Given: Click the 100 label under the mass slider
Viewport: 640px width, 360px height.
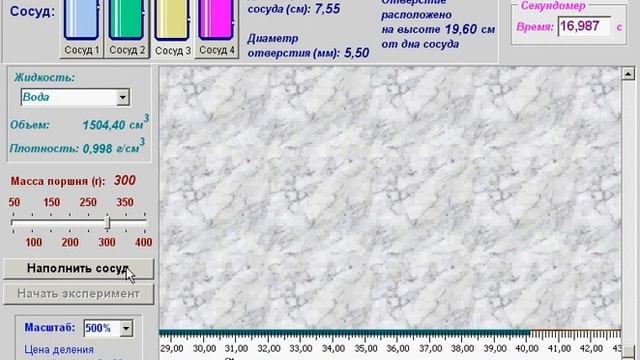Looking at the screenshot, I should [33, 242].
